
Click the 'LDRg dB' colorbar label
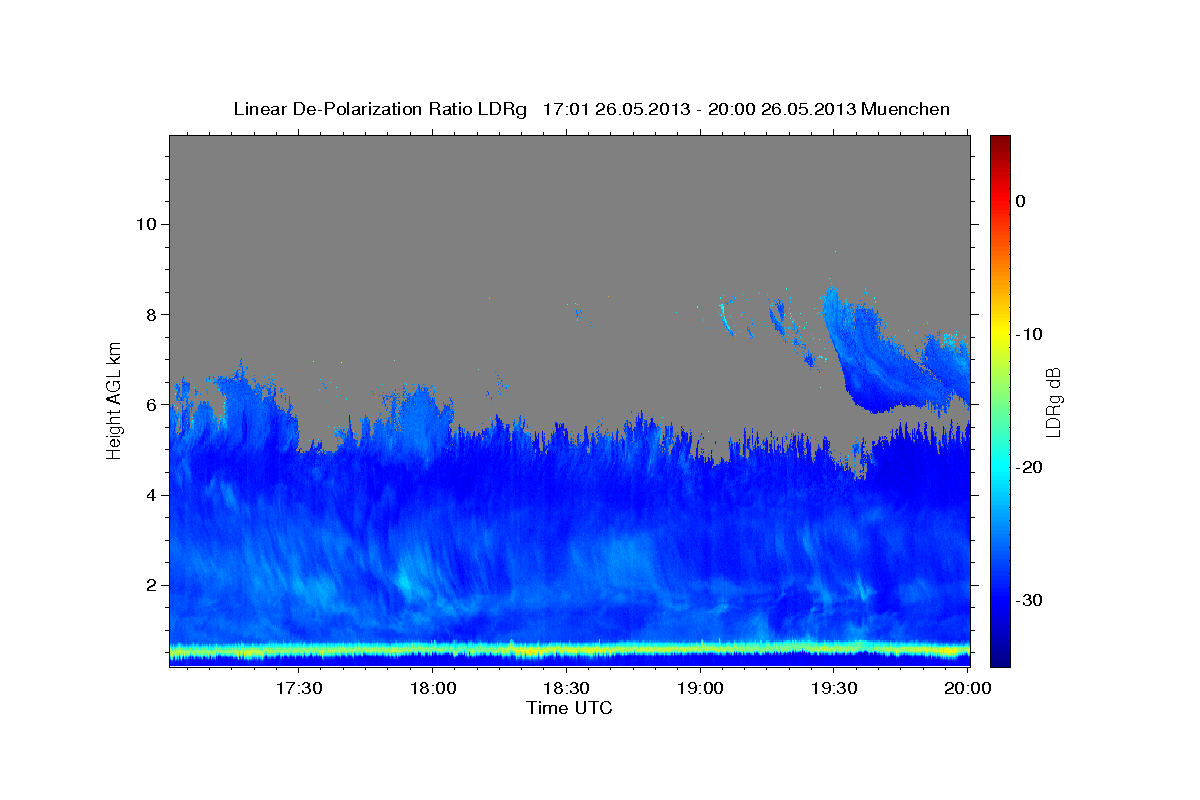(1052, 402)
